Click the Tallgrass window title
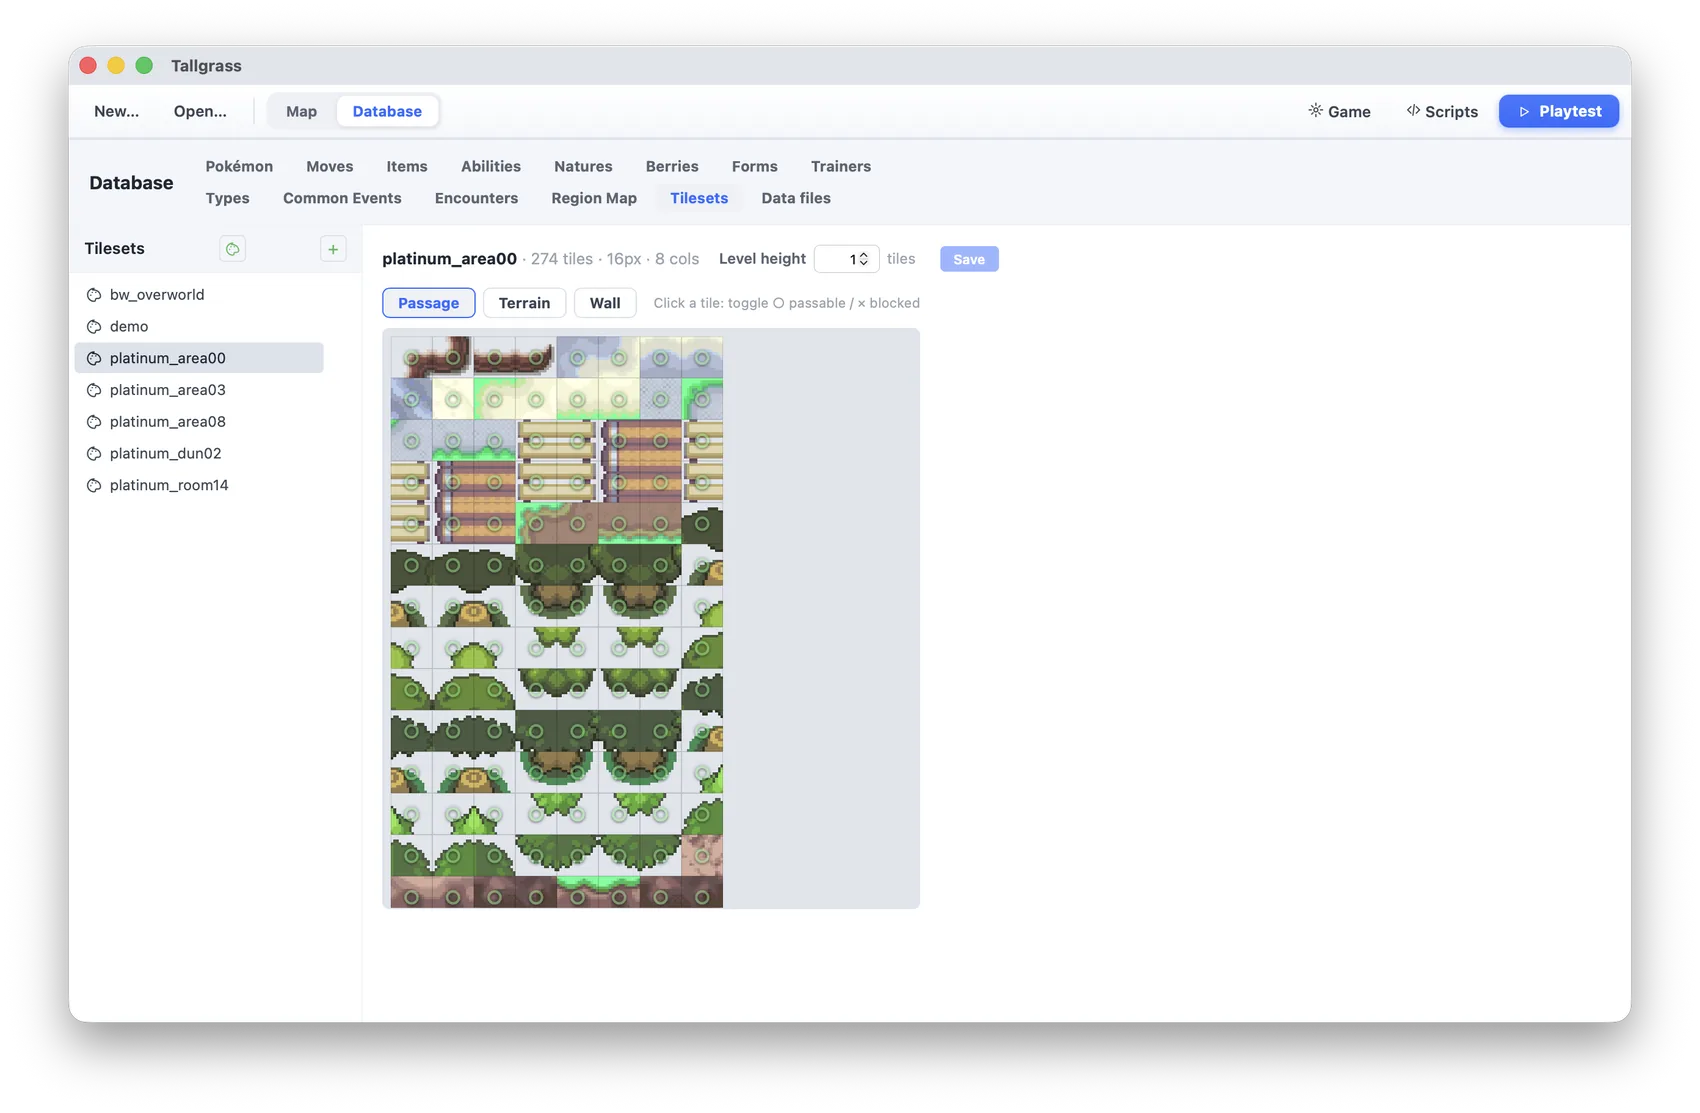The image size is (1700, 1113). tap(206, 66)
